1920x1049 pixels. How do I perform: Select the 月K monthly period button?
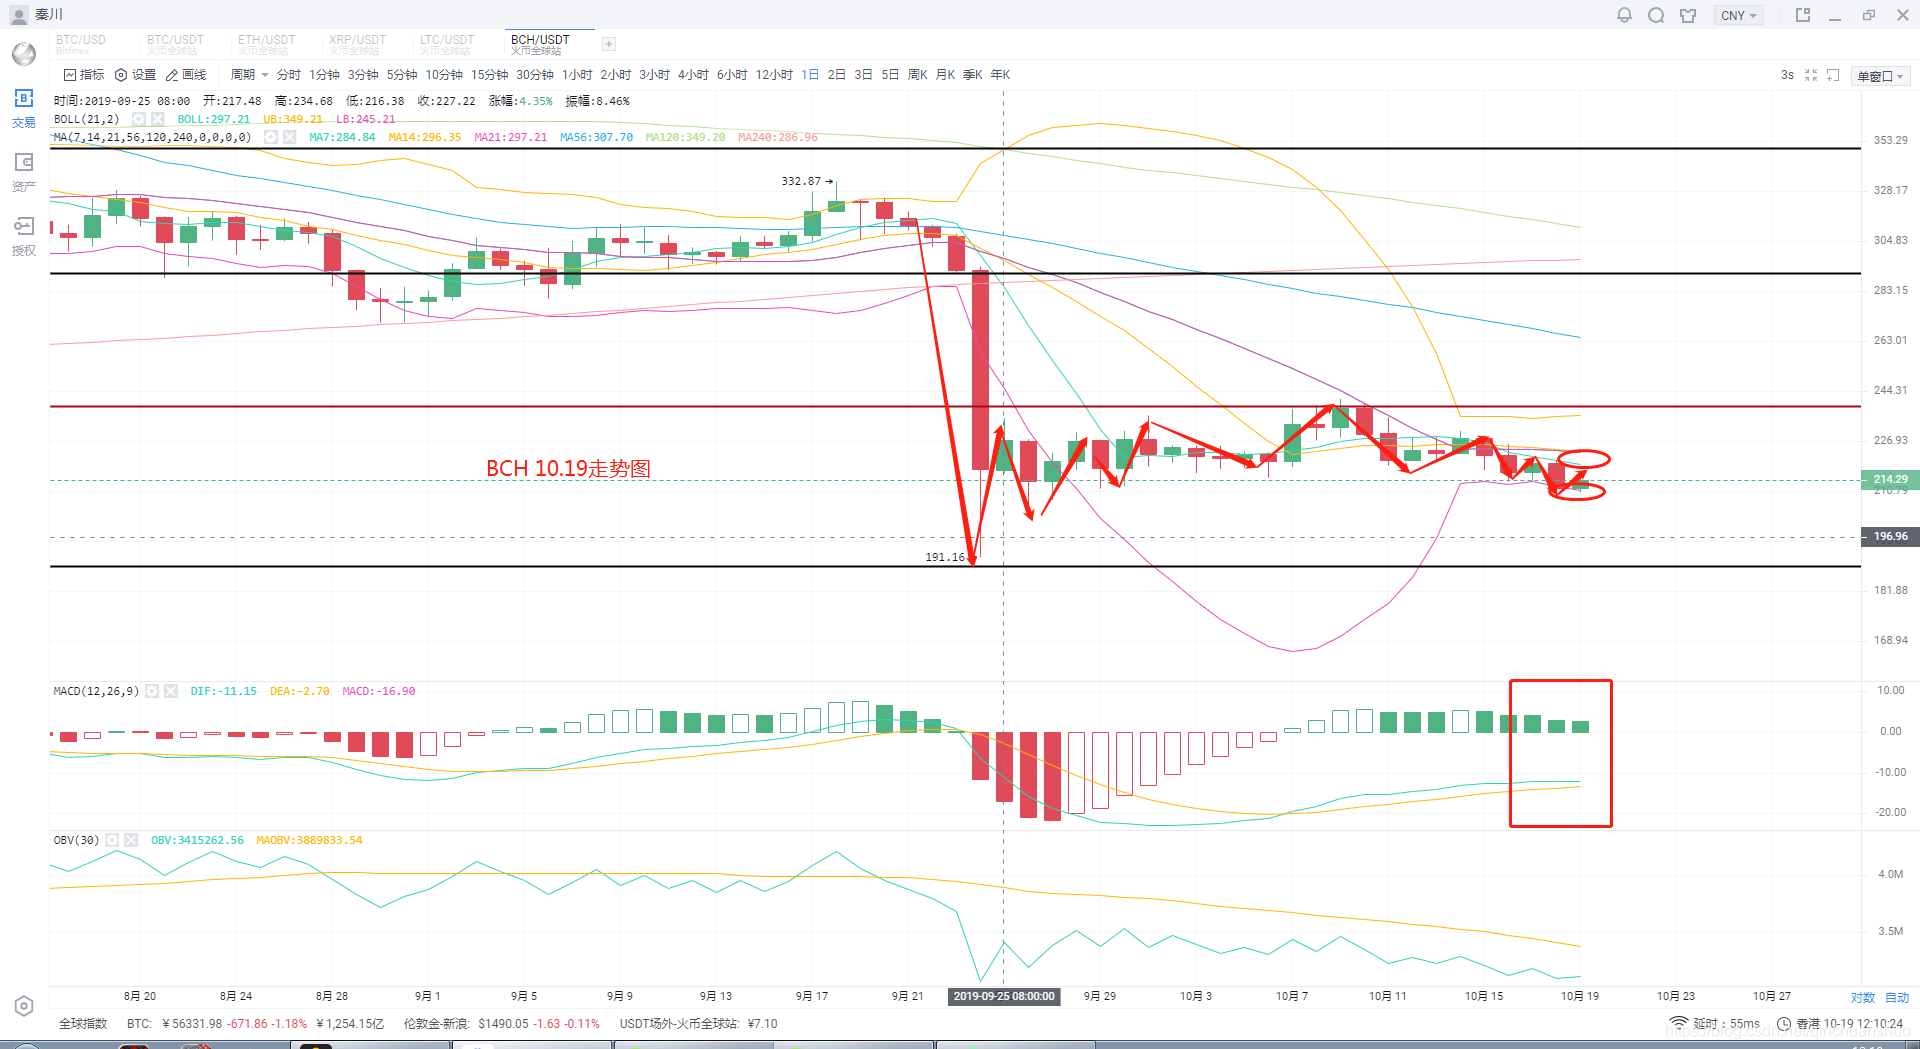pos(945,75)
